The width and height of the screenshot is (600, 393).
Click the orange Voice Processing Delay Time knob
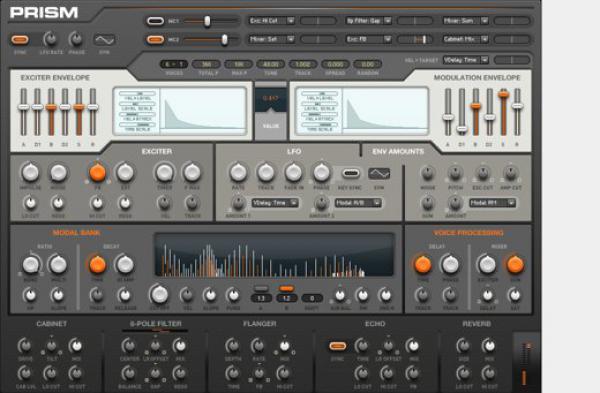pyautogui.click(x=422, y=264)
